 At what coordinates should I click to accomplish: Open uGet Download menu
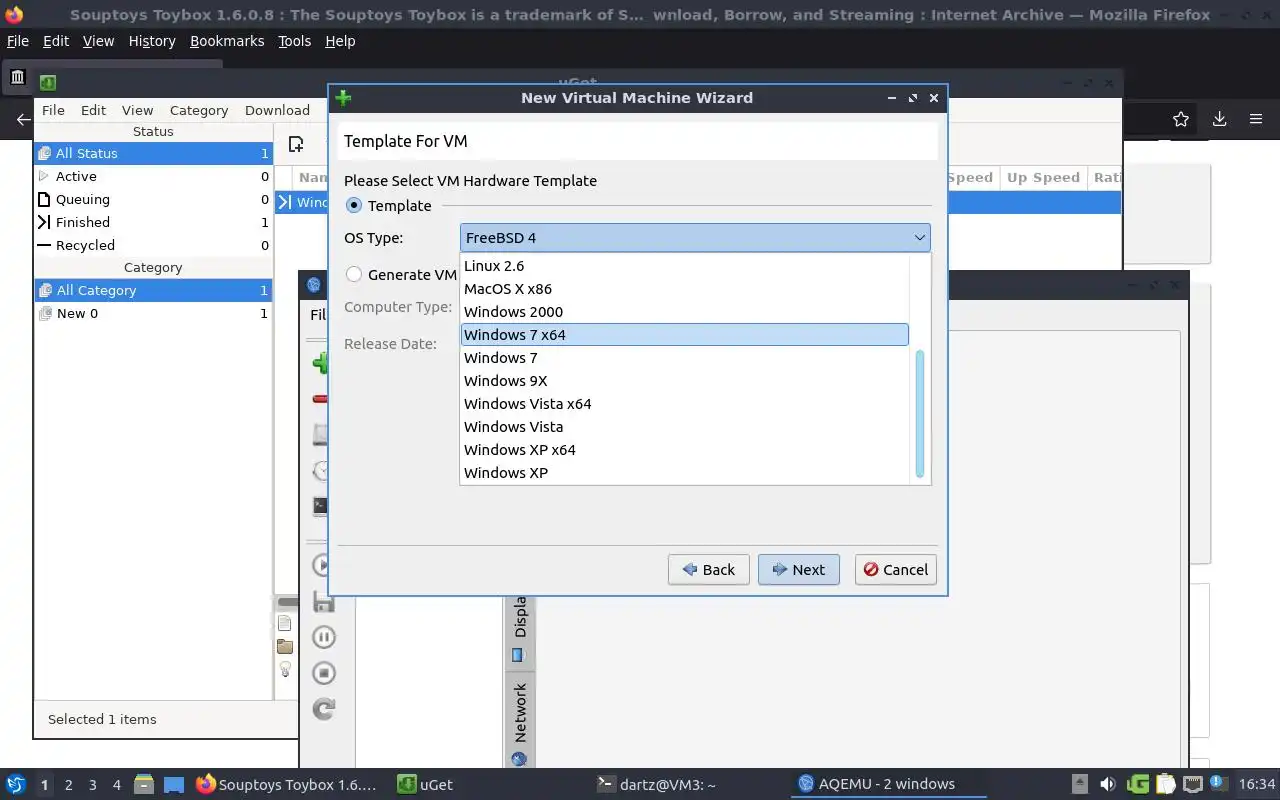click(277, 110)
